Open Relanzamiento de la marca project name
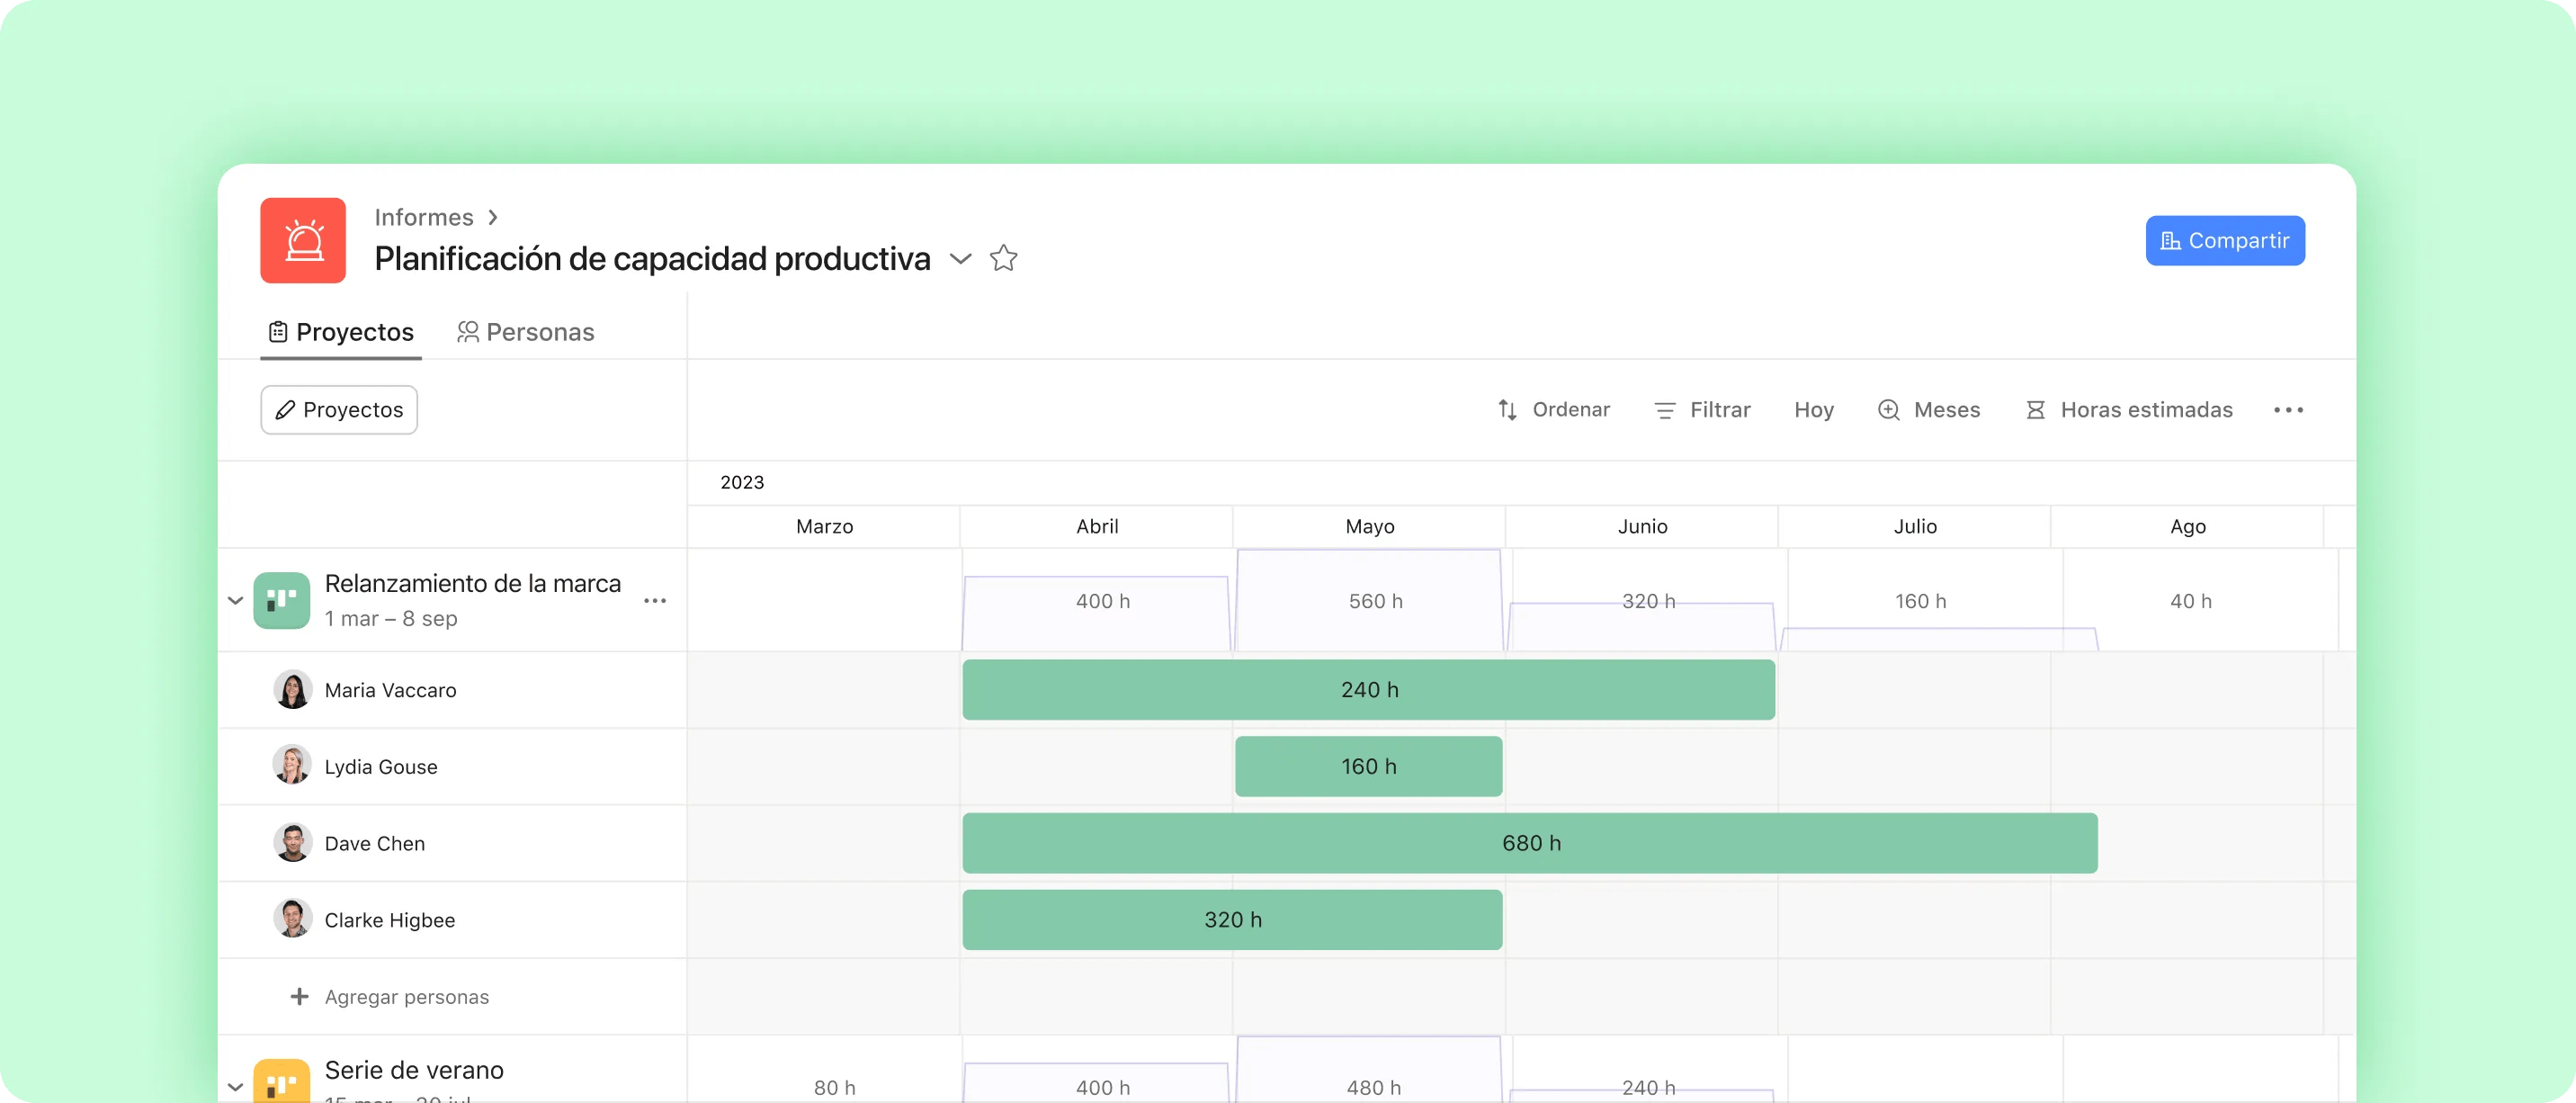This screenshot has width=2576, height=1103. (473, 584)
